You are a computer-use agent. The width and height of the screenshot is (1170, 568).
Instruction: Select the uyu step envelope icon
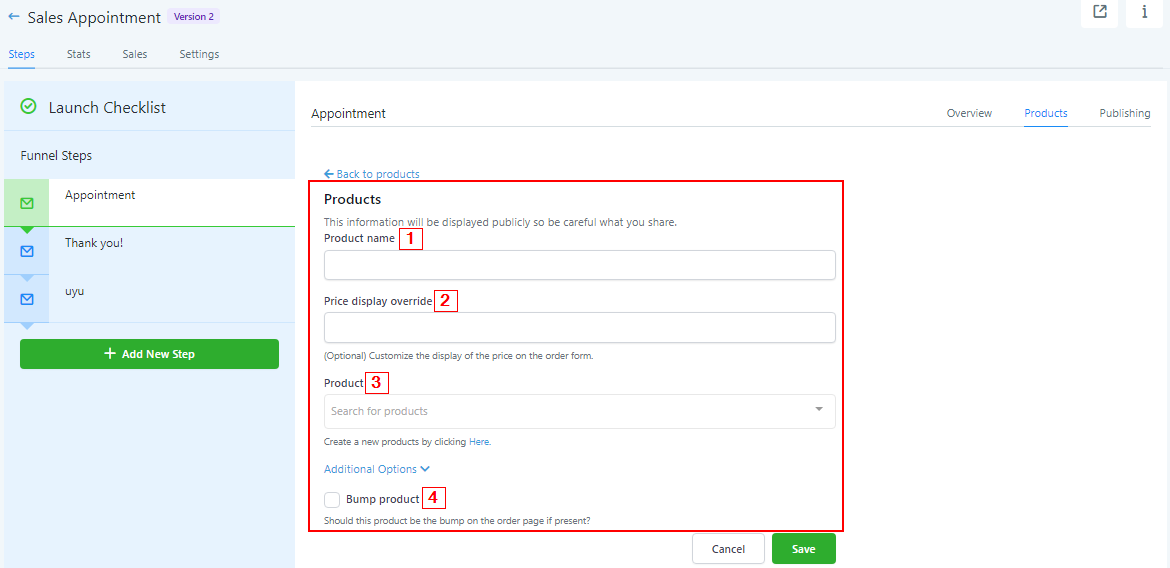coord(27,299)
